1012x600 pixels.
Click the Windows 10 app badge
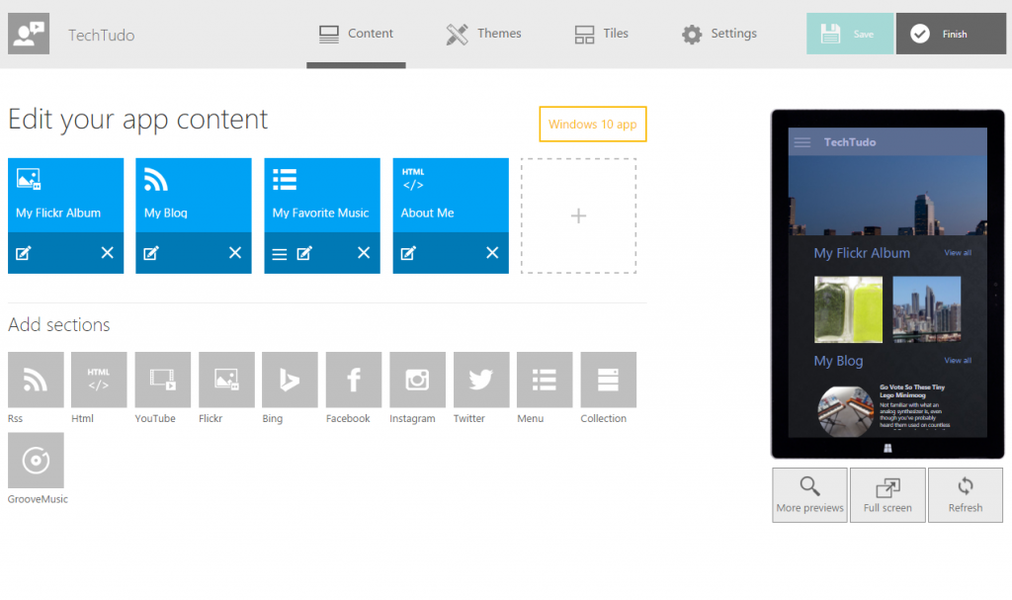592,124
